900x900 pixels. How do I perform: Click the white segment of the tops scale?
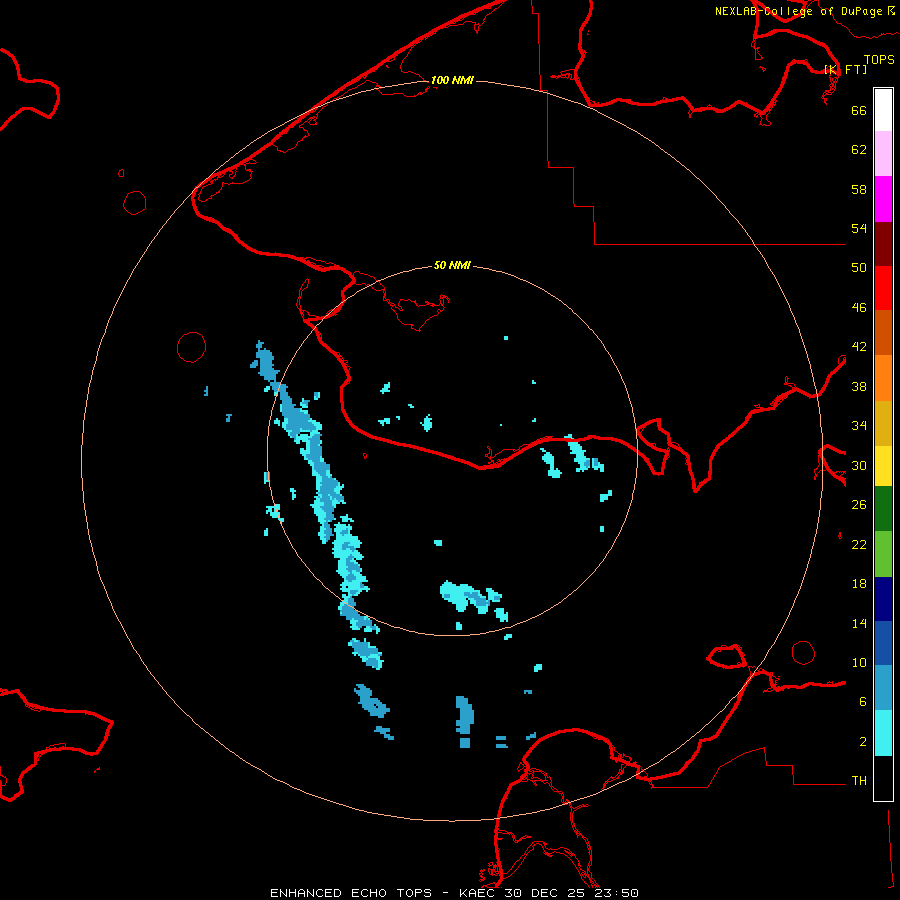(x=883, y=110)
